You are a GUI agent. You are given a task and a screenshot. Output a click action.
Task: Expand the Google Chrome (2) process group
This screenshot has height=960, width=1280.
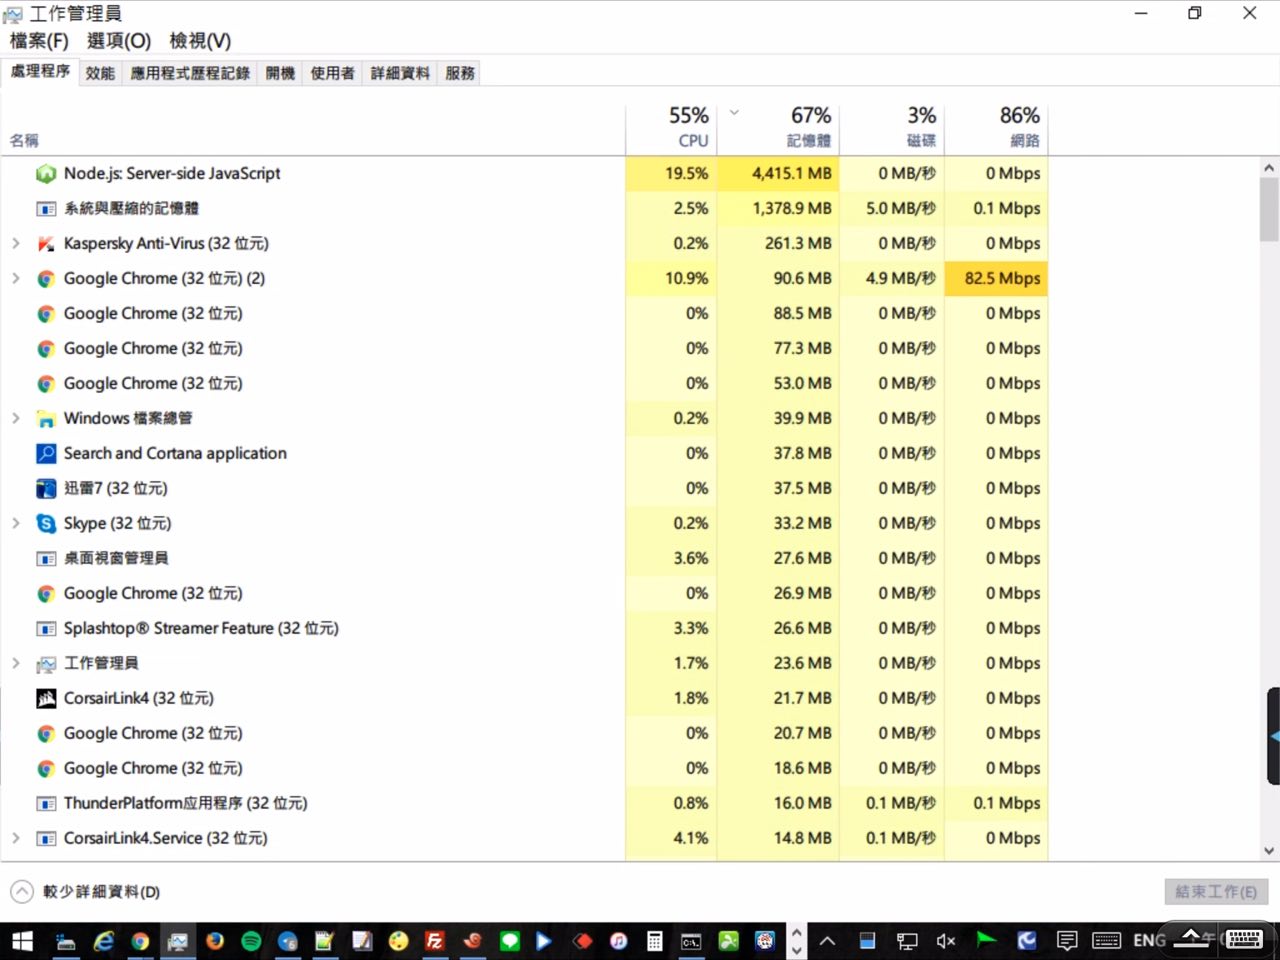tap(16, 279)
